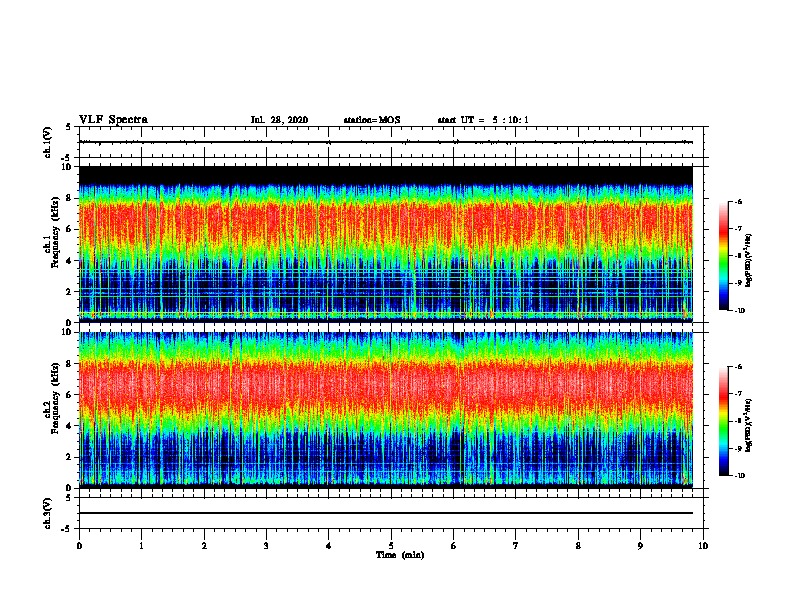Click the time axis tick label "5"
This screenshot has height=612, width=792.
391,546
